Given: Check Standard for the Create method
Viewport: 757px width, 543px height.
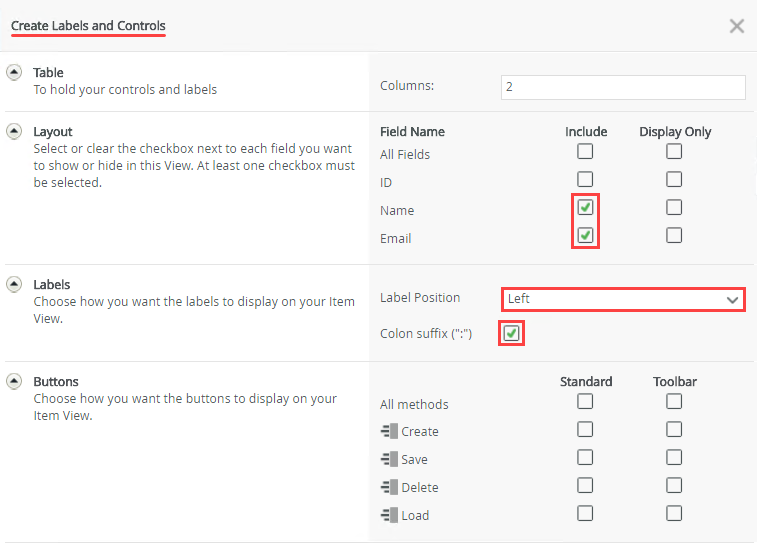Looking at the screenshot, I should [x=585, y=430].
